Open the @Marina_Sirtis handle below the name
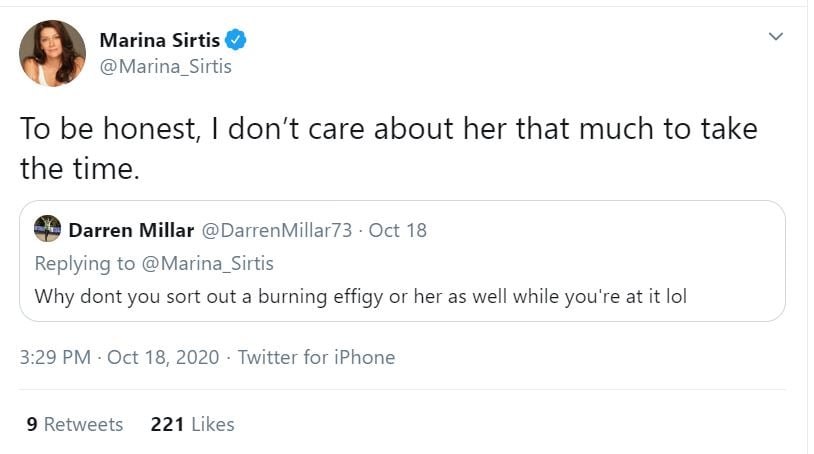 tap(166, 67)
